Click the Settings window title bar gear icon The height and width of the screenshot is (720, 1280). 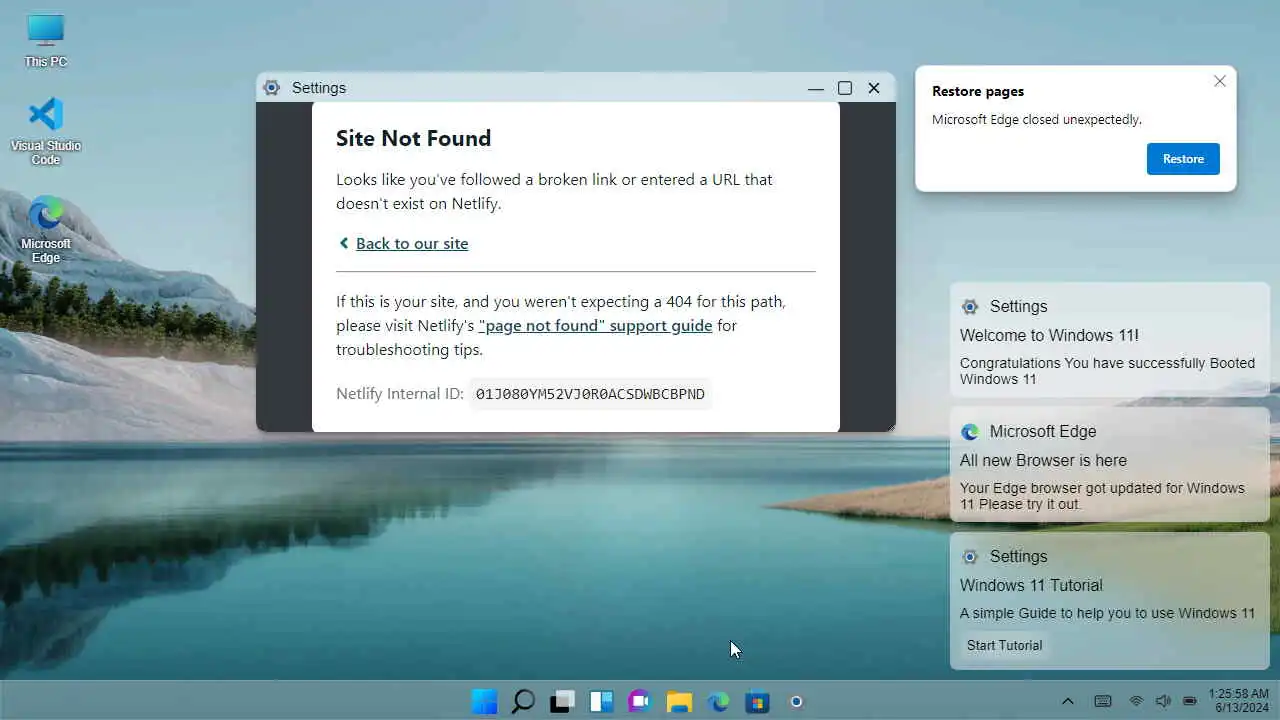pyautogui.click(x=271, y=88)
